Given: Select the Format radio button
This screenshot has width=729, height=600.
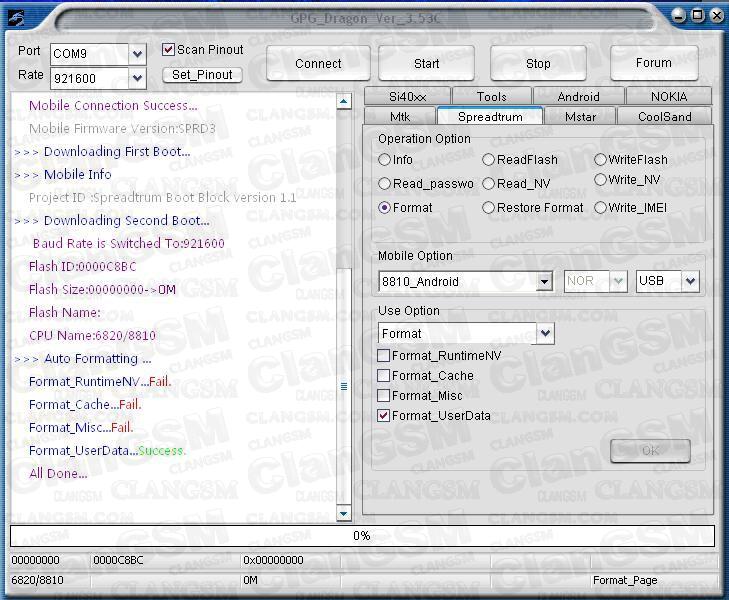Looking at the screenshot, I should pos(384,208).
